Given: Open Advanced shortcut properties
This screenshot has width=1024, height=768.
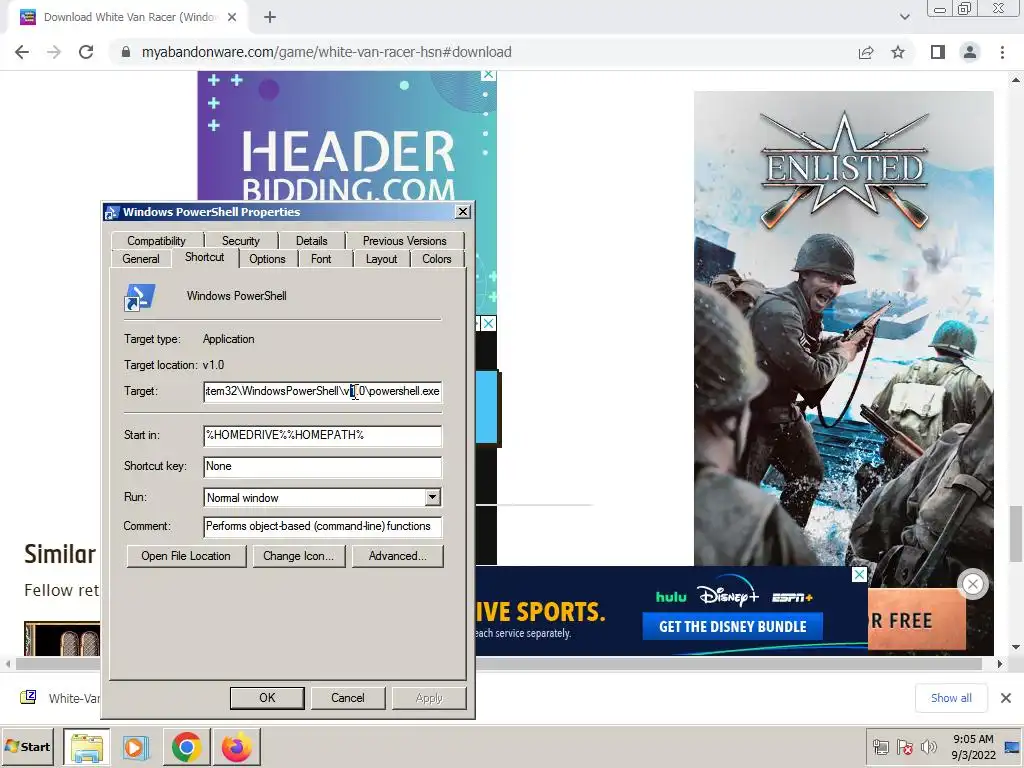Looking at the screenshot, I should [398, 556].
